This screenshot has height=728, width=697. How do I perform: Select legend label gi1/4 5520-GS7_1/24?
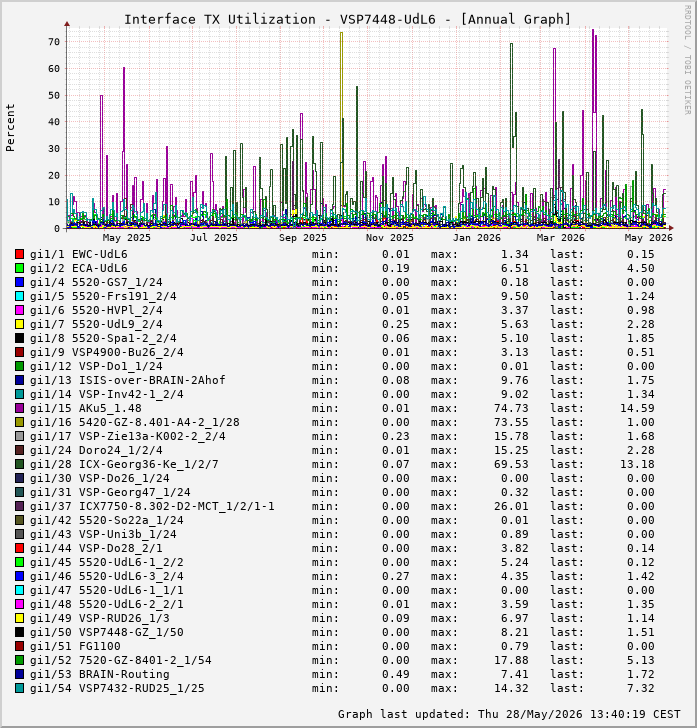click(96, 282)
